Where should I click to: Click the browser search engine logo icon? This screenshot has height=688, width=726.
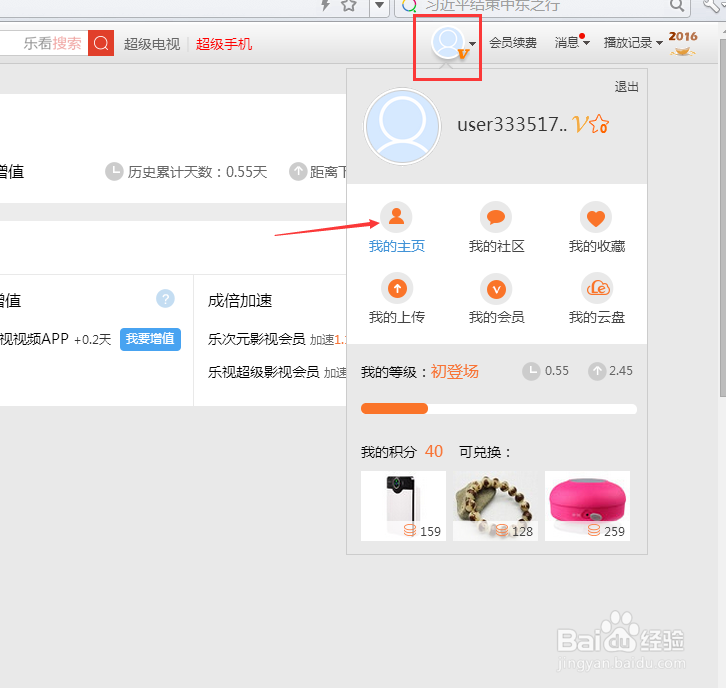409,6
